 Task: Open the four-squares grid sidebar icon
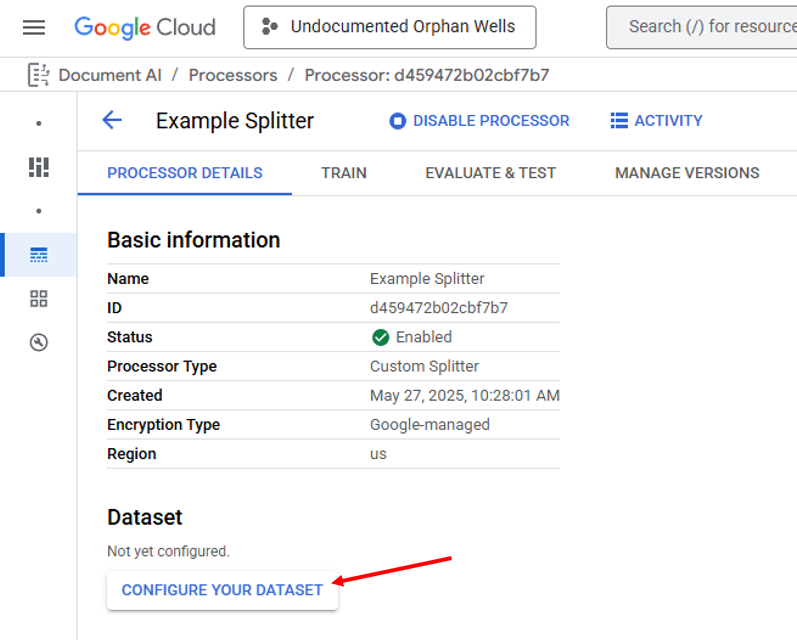click(39, 299)
